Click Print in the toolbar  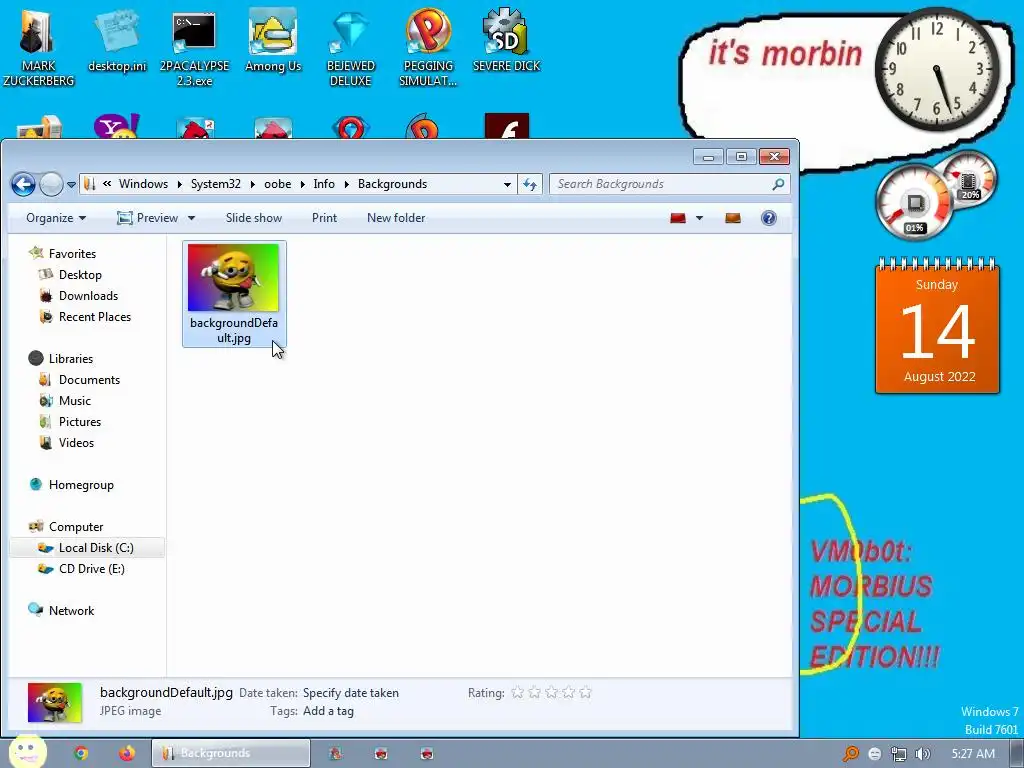point(325,218)
